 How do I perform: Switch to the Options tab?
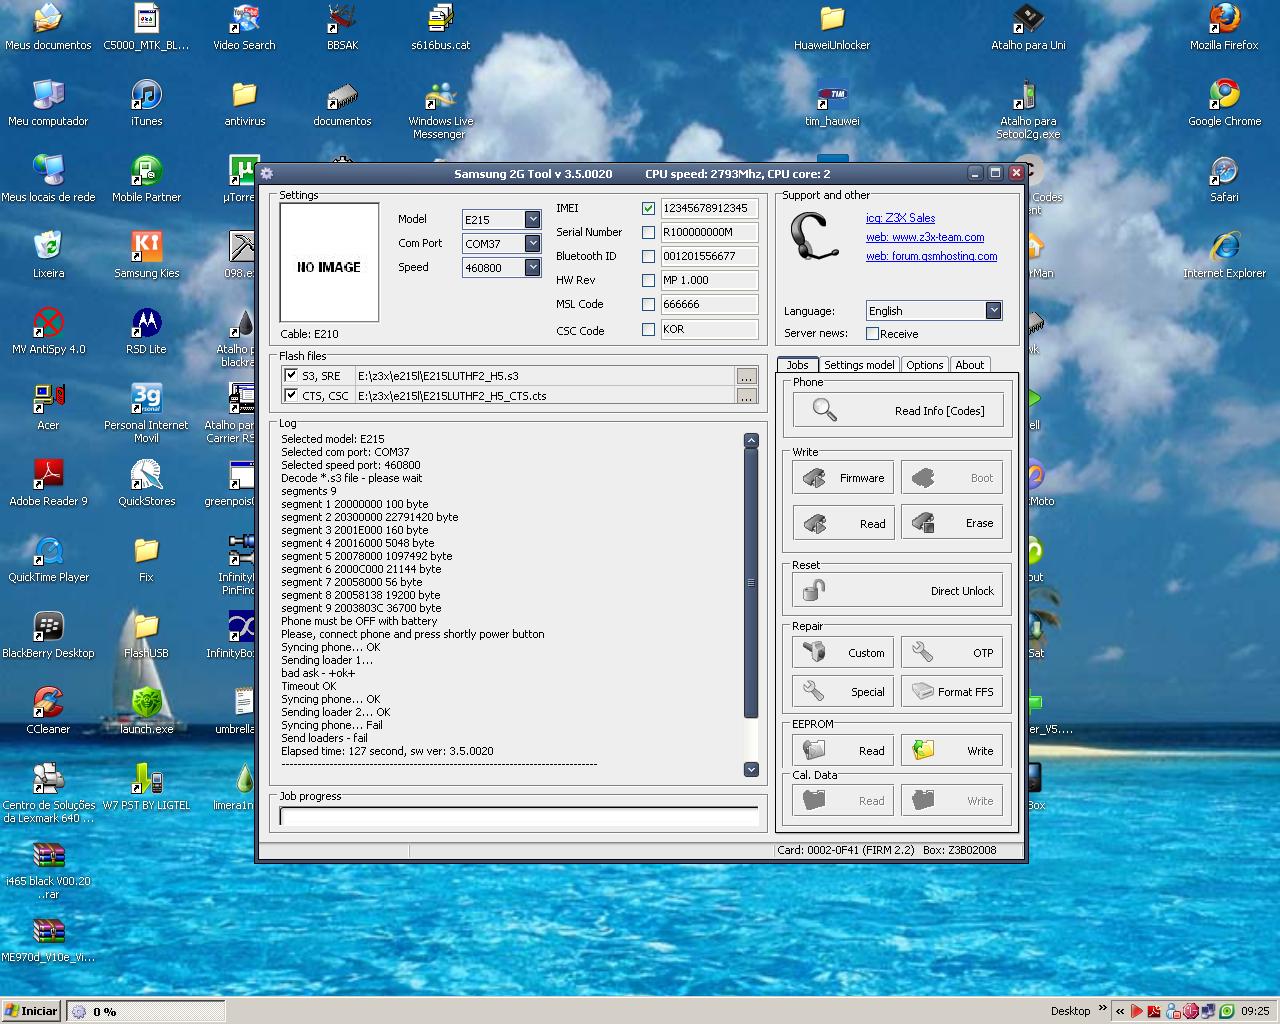pyautogui.click(x=925, y=365)
